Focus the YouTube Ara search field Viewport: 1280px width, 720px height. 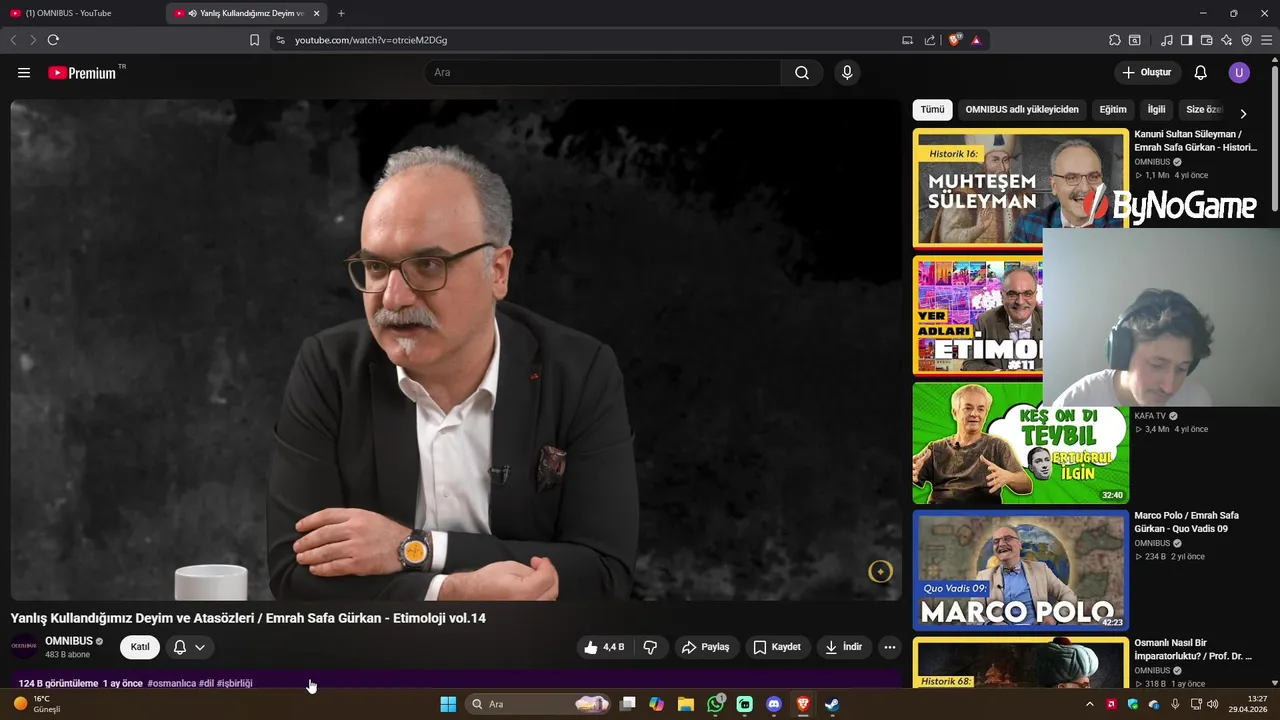pos(603,72)
